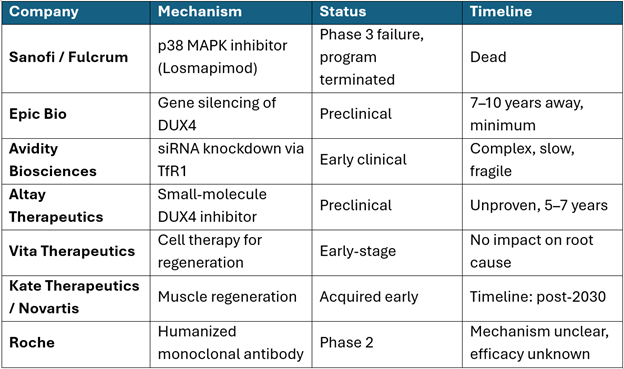Select the Altay Therapeutics cell
The width and height of the screenshot is (624, 369).
coord(76,207)
